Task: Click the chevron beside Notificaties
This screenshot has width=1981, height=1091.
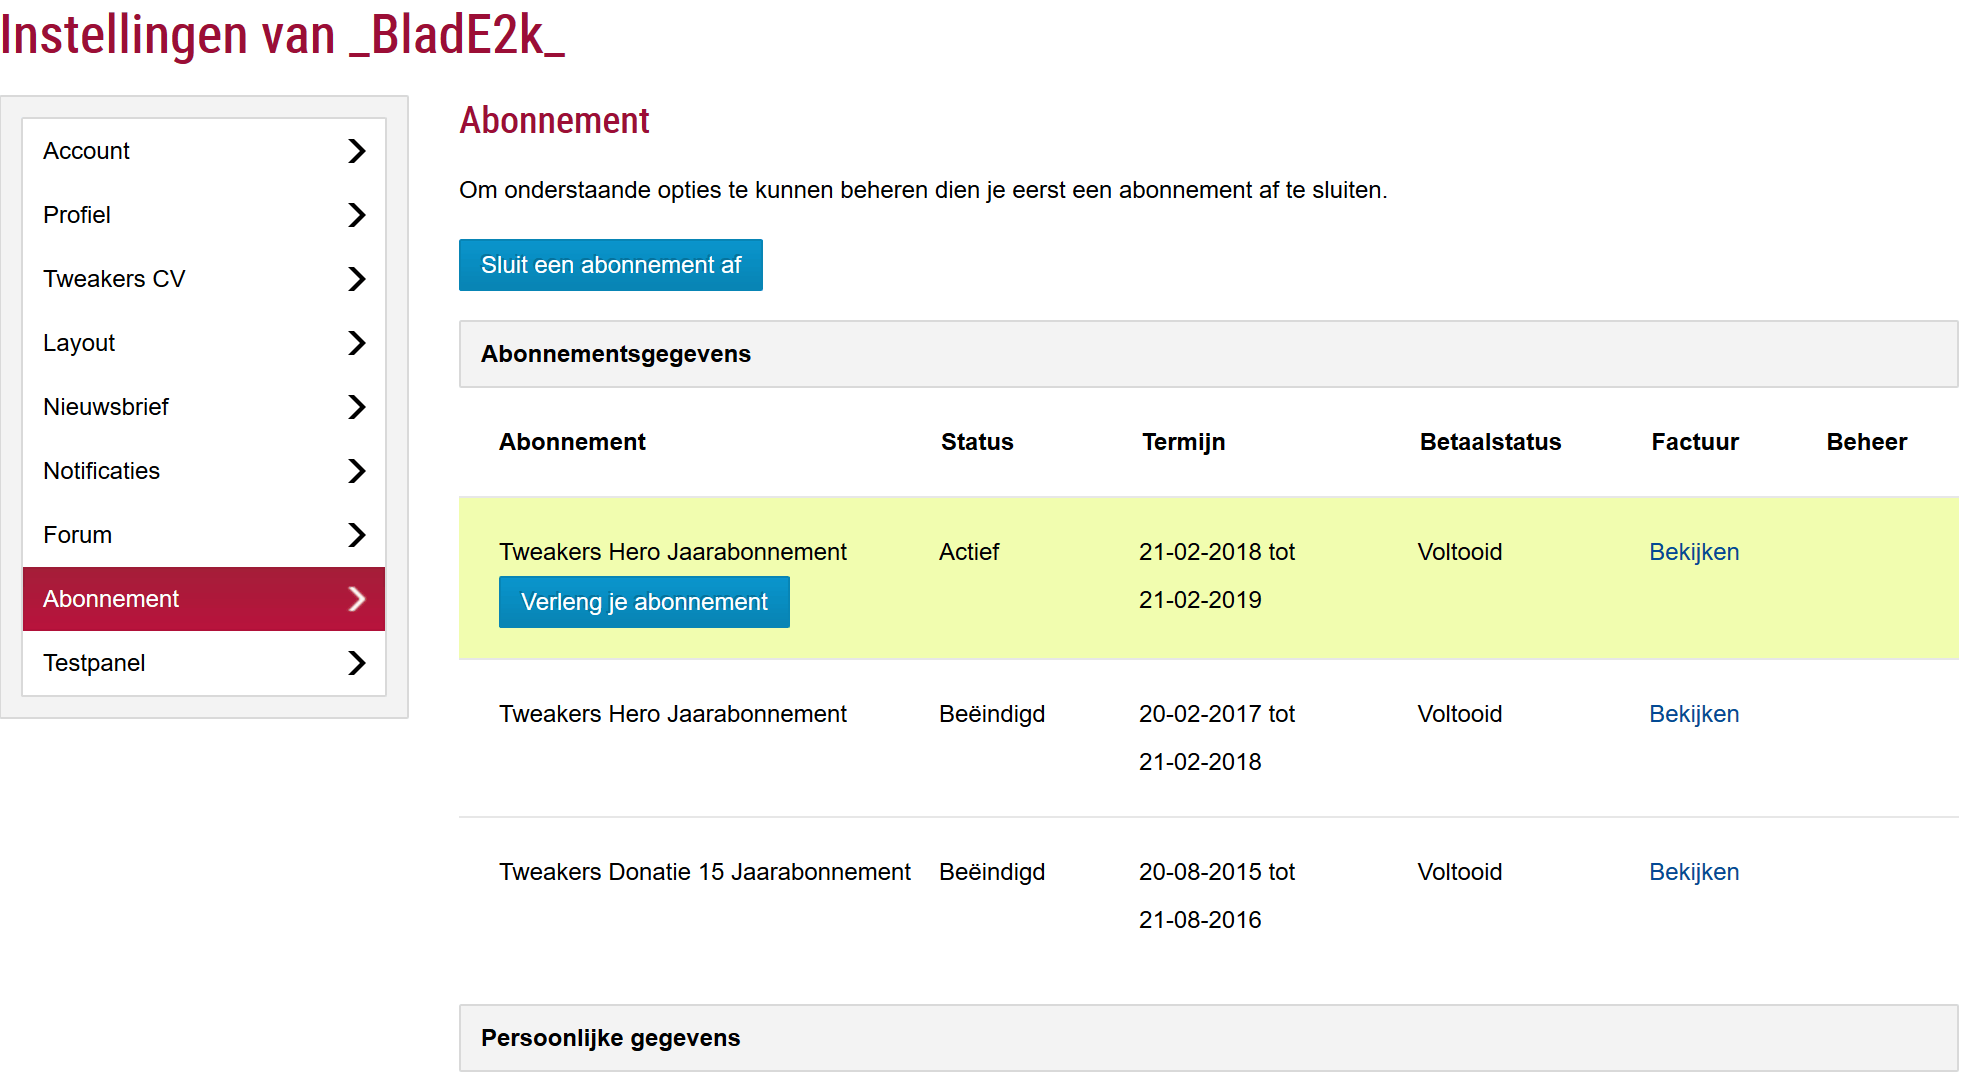Action: click(x=356, y=471)
